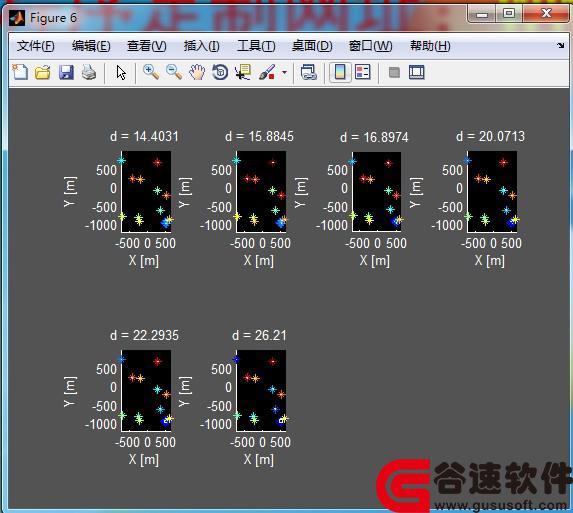This screenshot has height=513, width=573.
Task: Close the Figure 6 window
Action: [x=546, y=14]
